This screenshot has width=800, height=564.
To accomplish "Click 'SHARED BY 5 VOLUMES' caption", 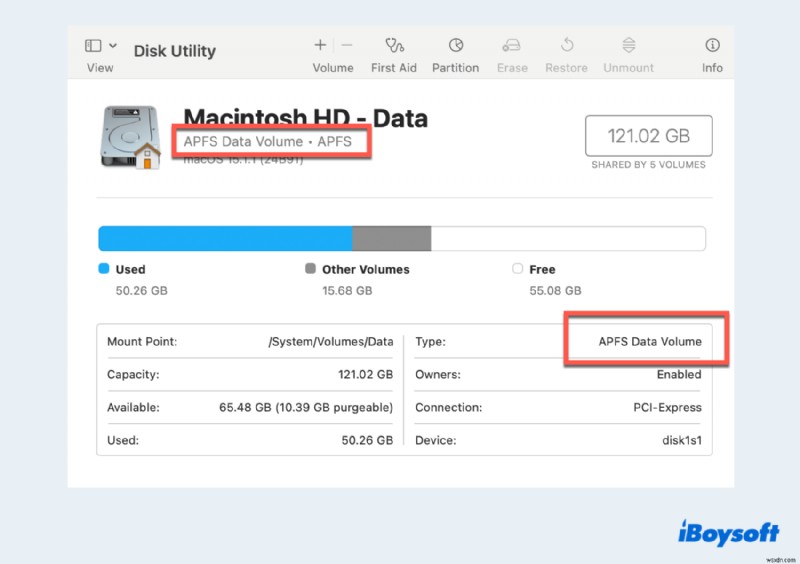I will click(648, 165).
